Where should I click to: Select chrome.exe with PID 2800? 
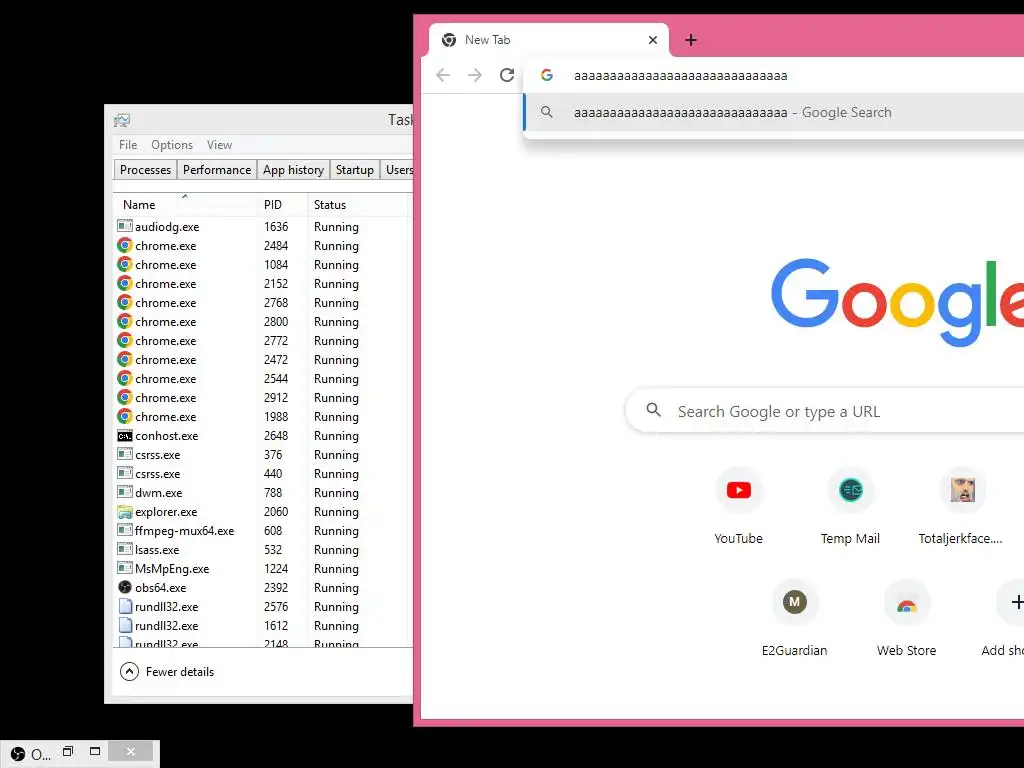pyautogui.click(x=263, y=321)
